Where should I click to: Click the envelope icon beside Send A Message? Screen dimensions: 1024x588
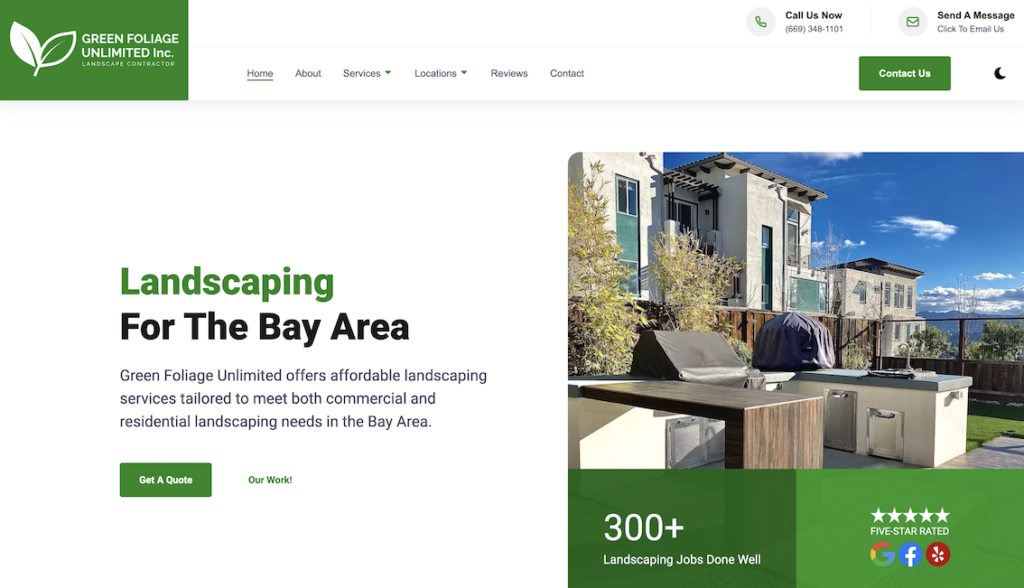point(912,22)
